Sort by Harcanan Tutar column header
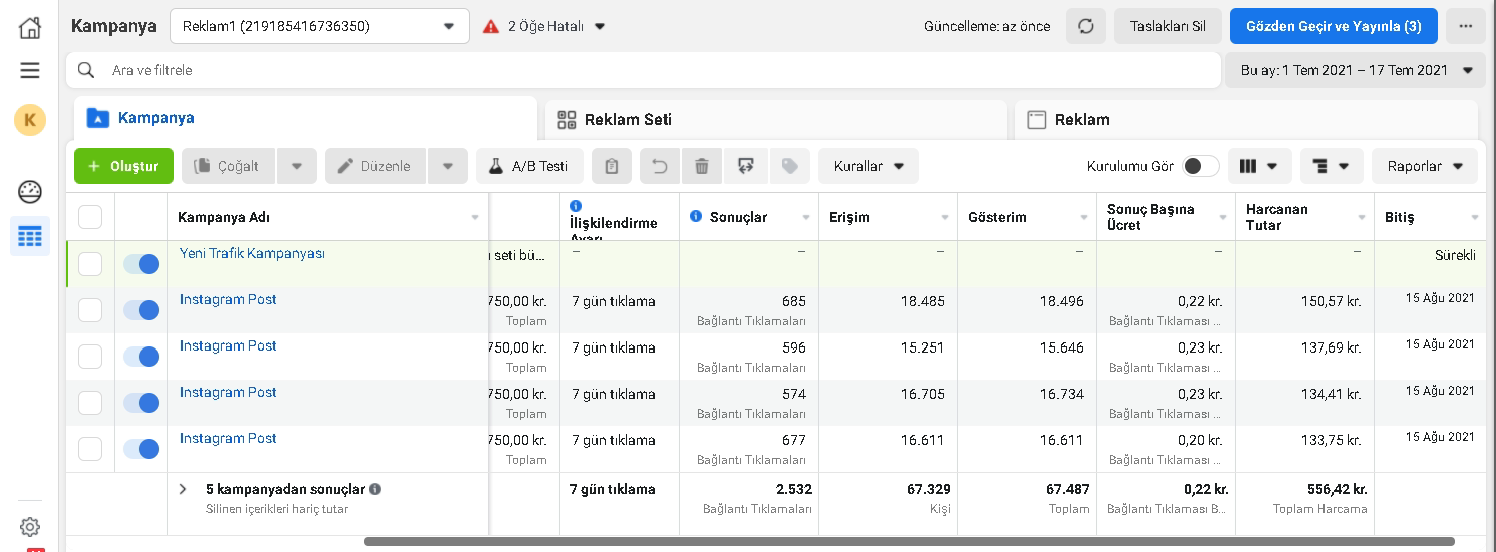1496x552 pixels. point(1305,217)
